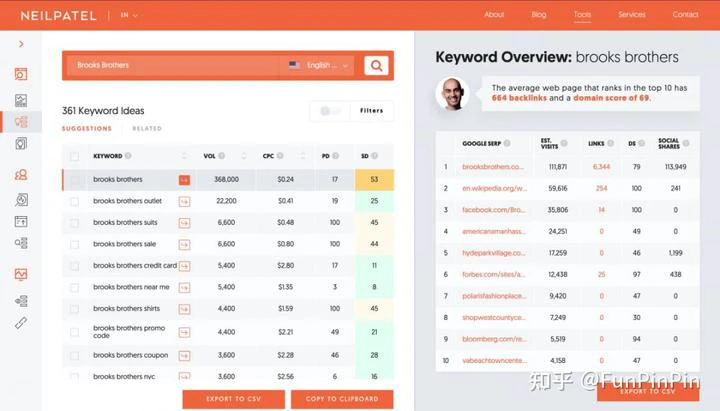Open the highlighted keyword ideas sidebar icon
The width and height of the screenshot is (720, 411).
click(21, 122)
